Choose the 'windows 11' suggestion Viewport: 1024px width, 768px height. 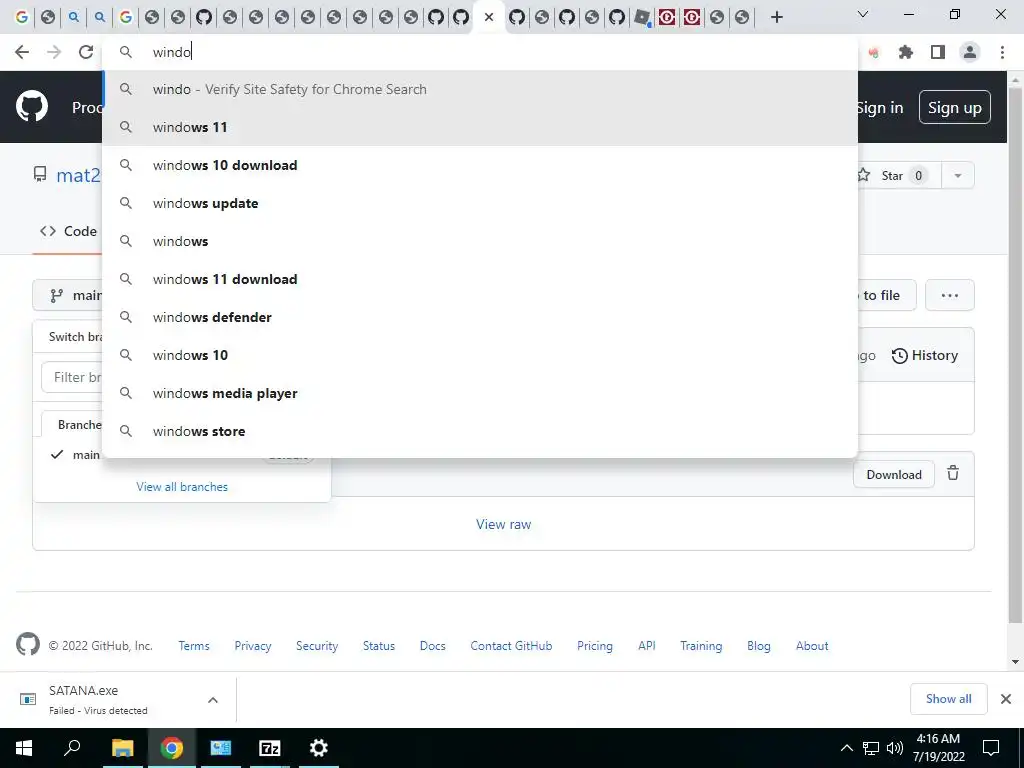click(480, 127)
